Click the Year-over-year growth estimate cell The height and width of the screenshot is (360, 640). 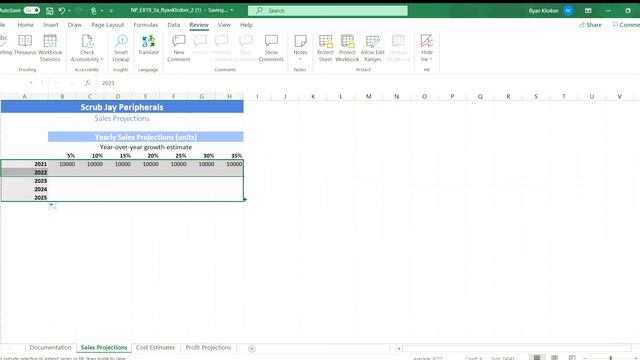(x=146, y=147)
